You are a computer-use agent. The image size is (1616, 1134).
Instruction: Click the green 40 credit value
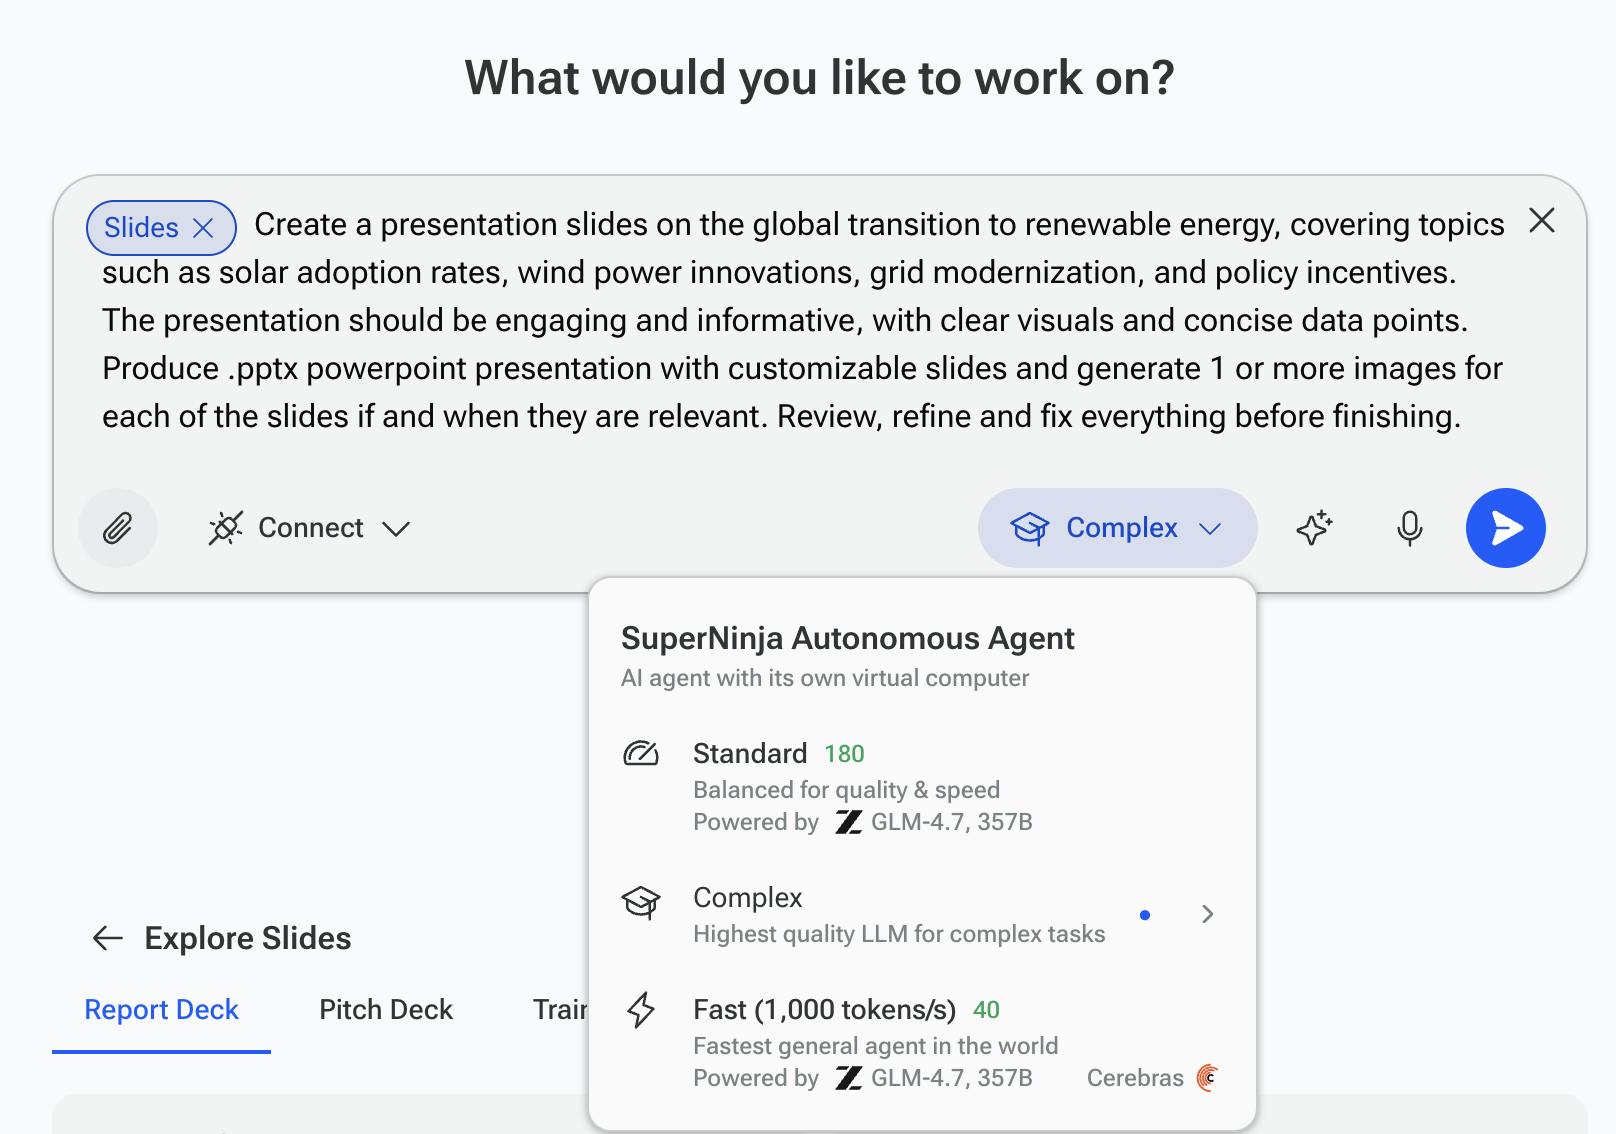[x=987, y=1010]
